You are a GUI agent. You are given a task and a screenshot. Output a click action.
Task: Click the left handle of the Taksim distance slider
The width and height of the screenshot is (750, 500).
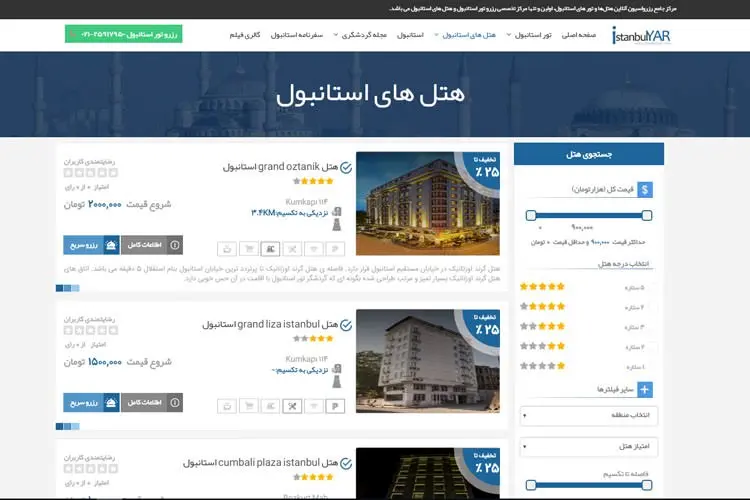point(530,485)
